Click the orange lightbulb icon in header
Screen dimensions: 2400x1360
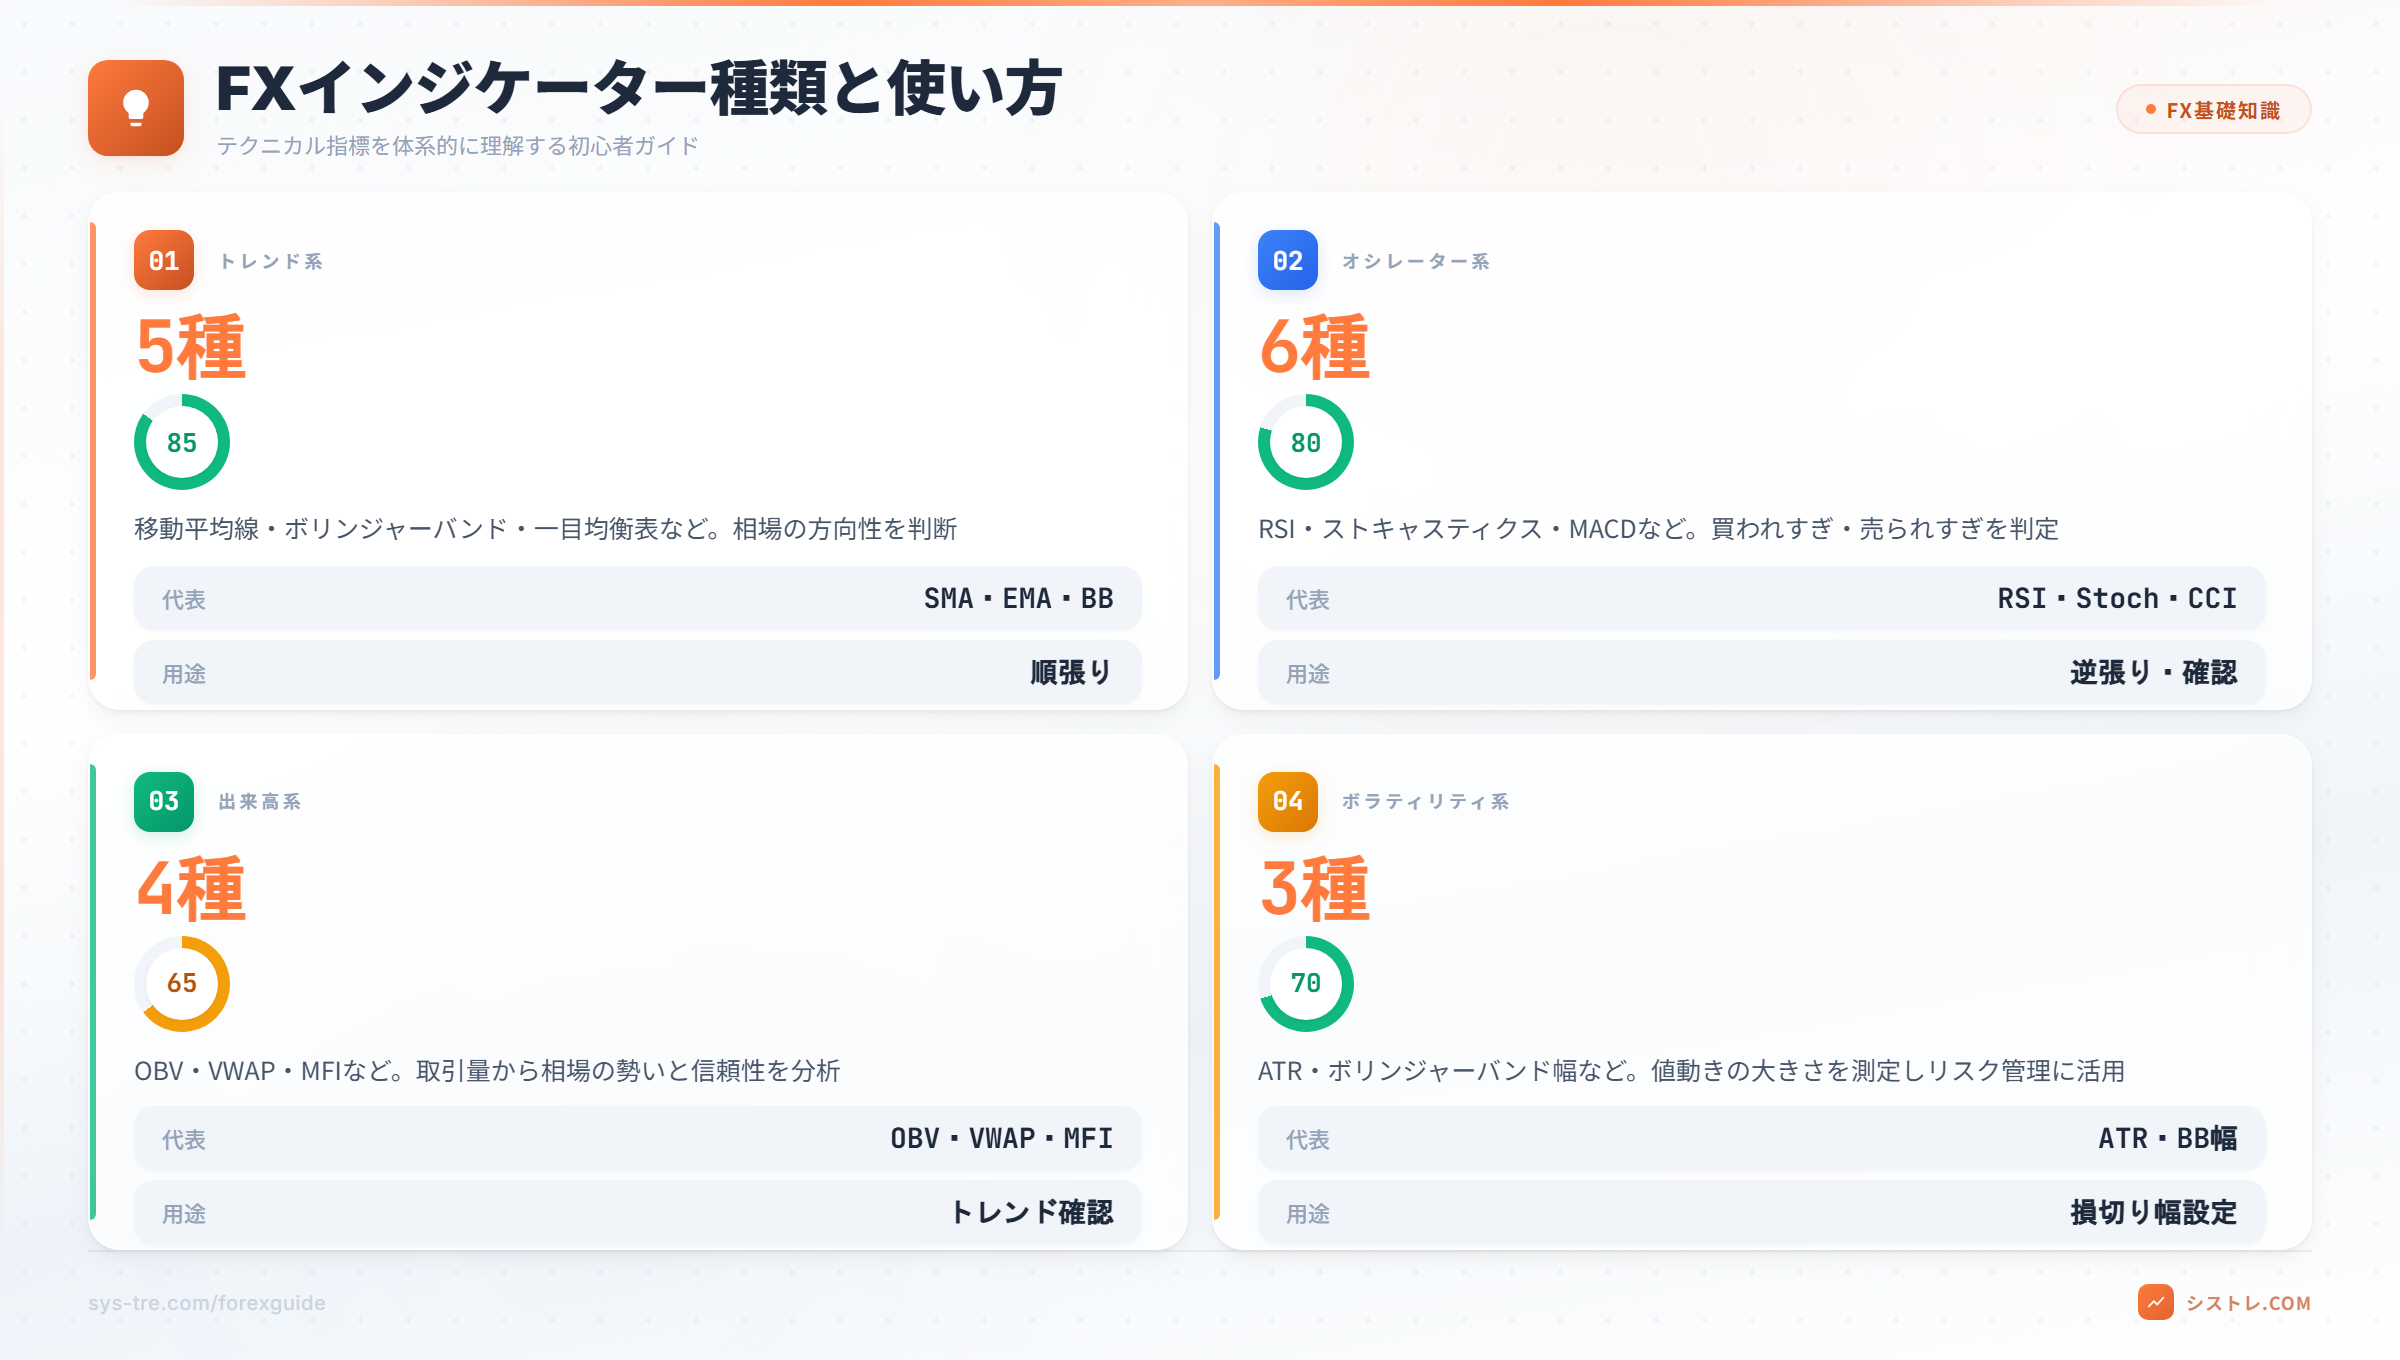pos(136,108)
